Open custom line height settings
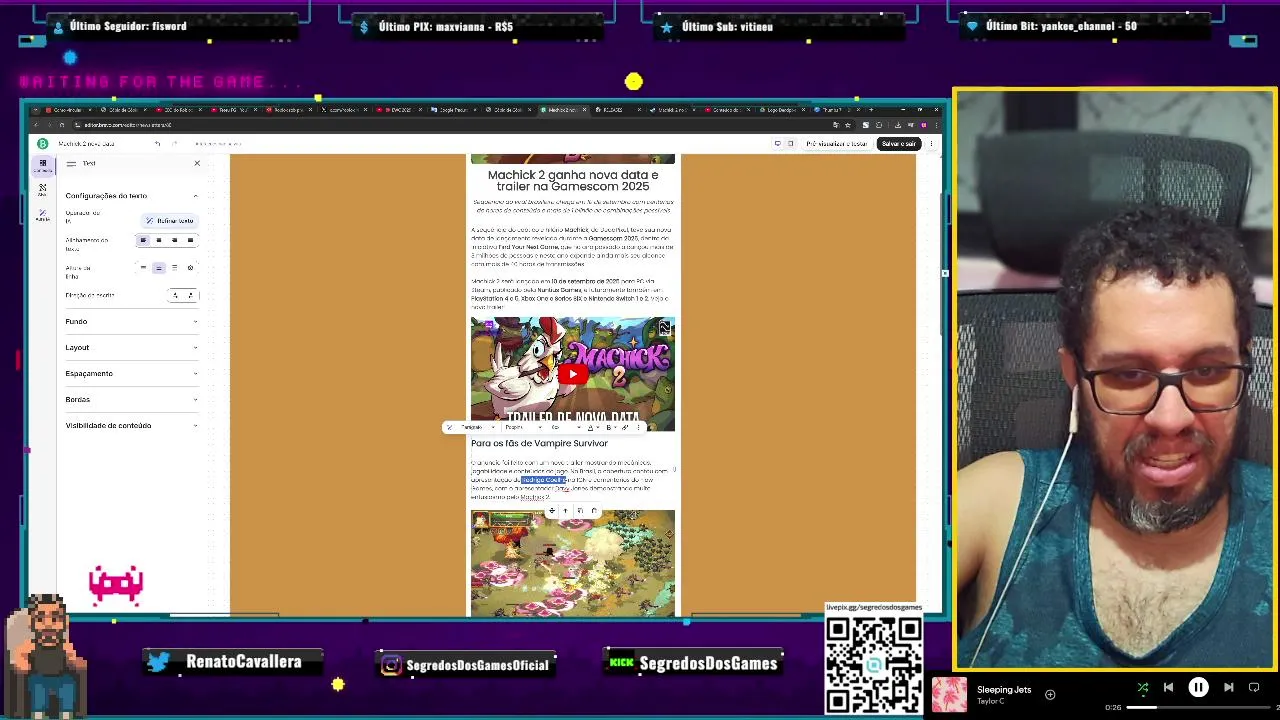Screen dimensions: 1280x720 tap(190, 267)
